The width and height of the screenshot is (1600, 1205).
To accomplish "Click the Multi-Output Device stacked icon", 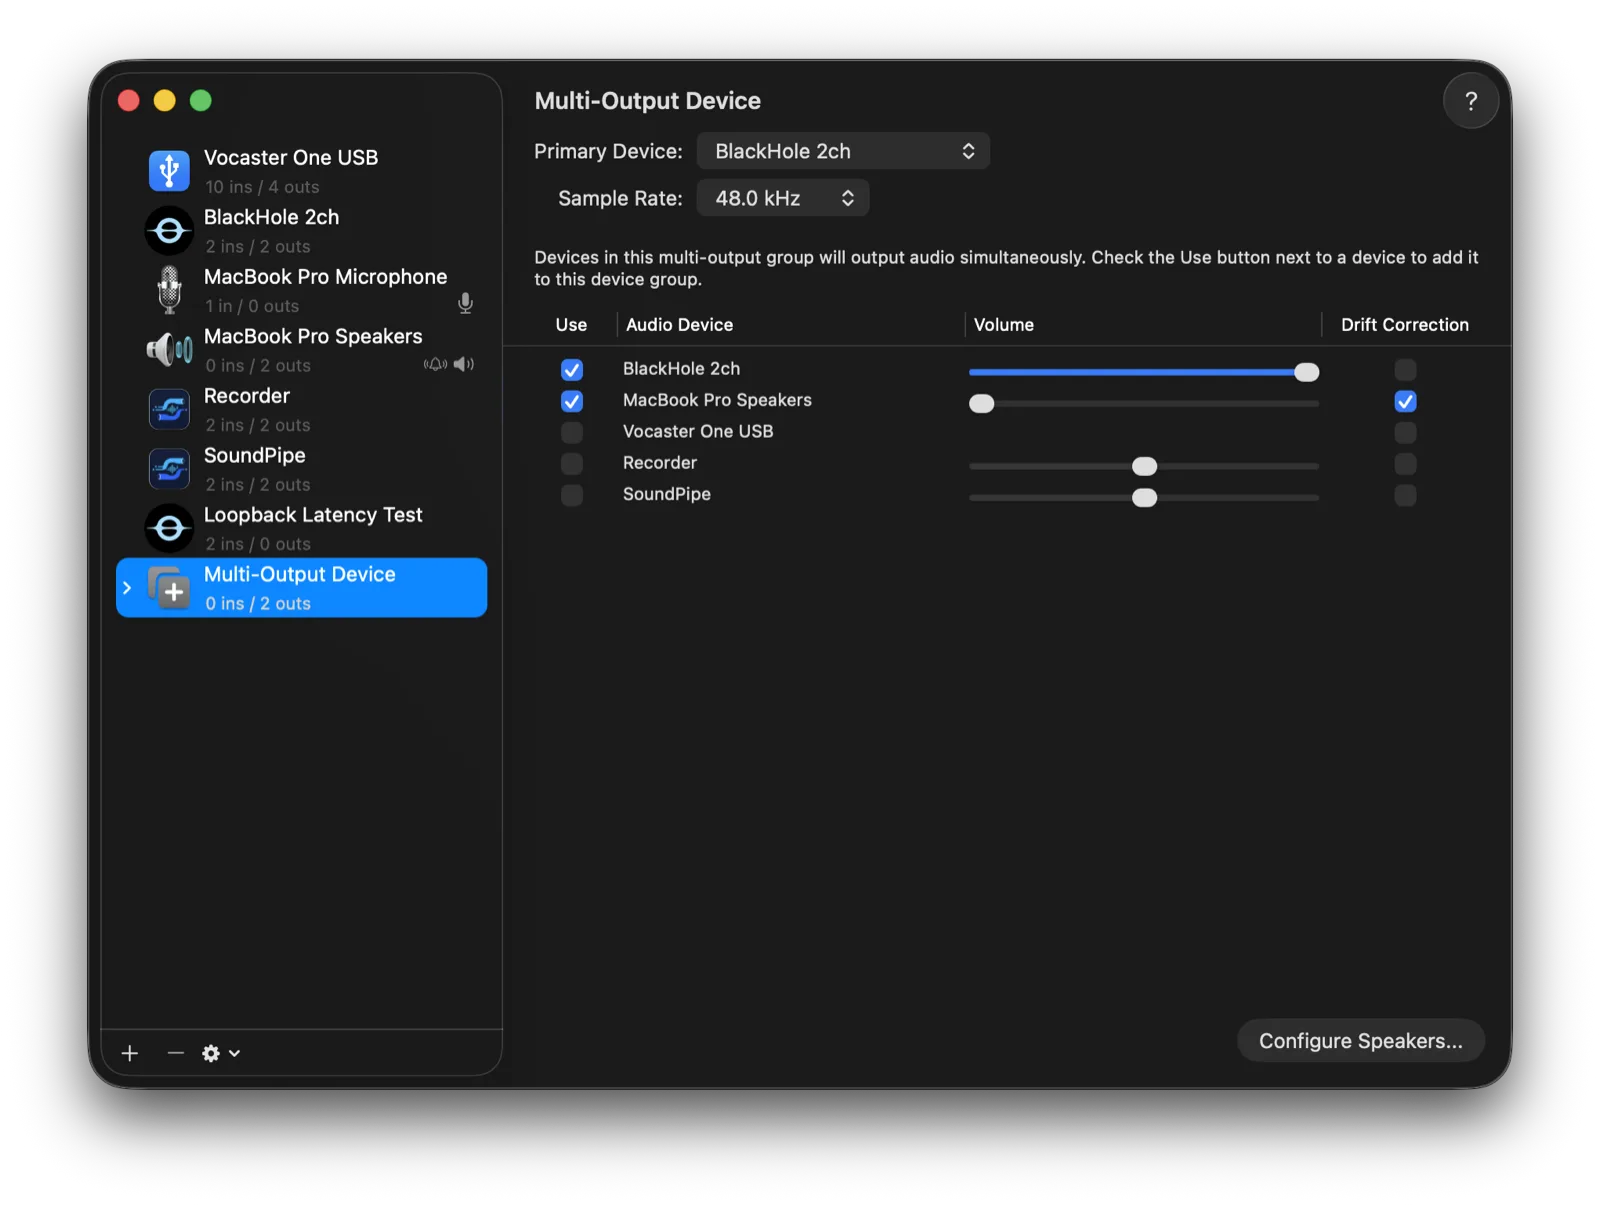I will point(169,588).
